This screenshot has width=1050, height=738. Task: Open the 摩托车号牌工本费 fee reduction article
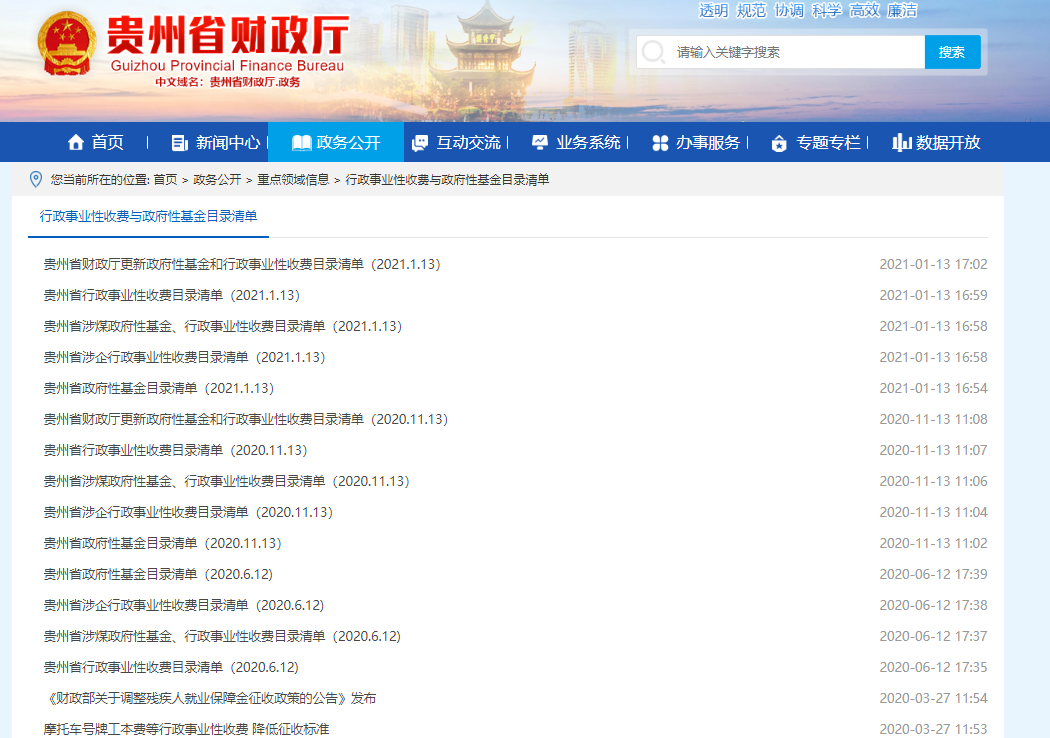(x=186, y=729)
